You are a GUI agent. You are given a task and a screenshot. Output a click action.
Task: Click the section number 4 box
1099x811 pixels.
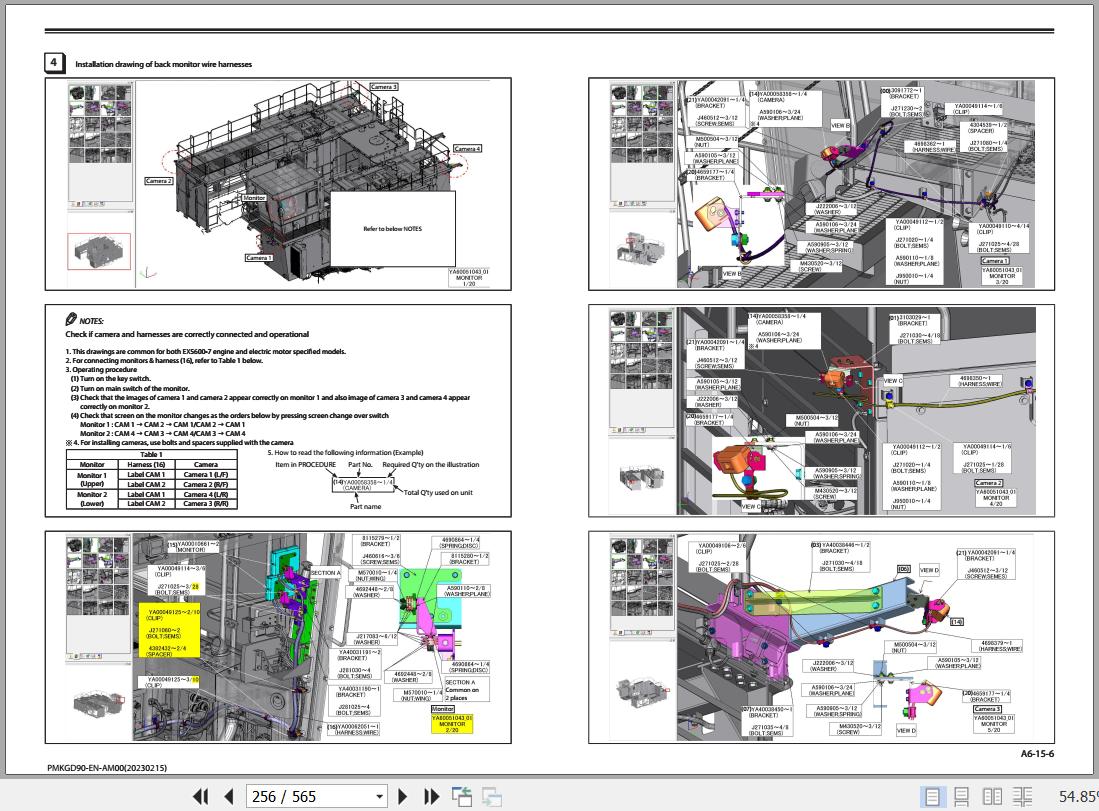tap(55, 62)
